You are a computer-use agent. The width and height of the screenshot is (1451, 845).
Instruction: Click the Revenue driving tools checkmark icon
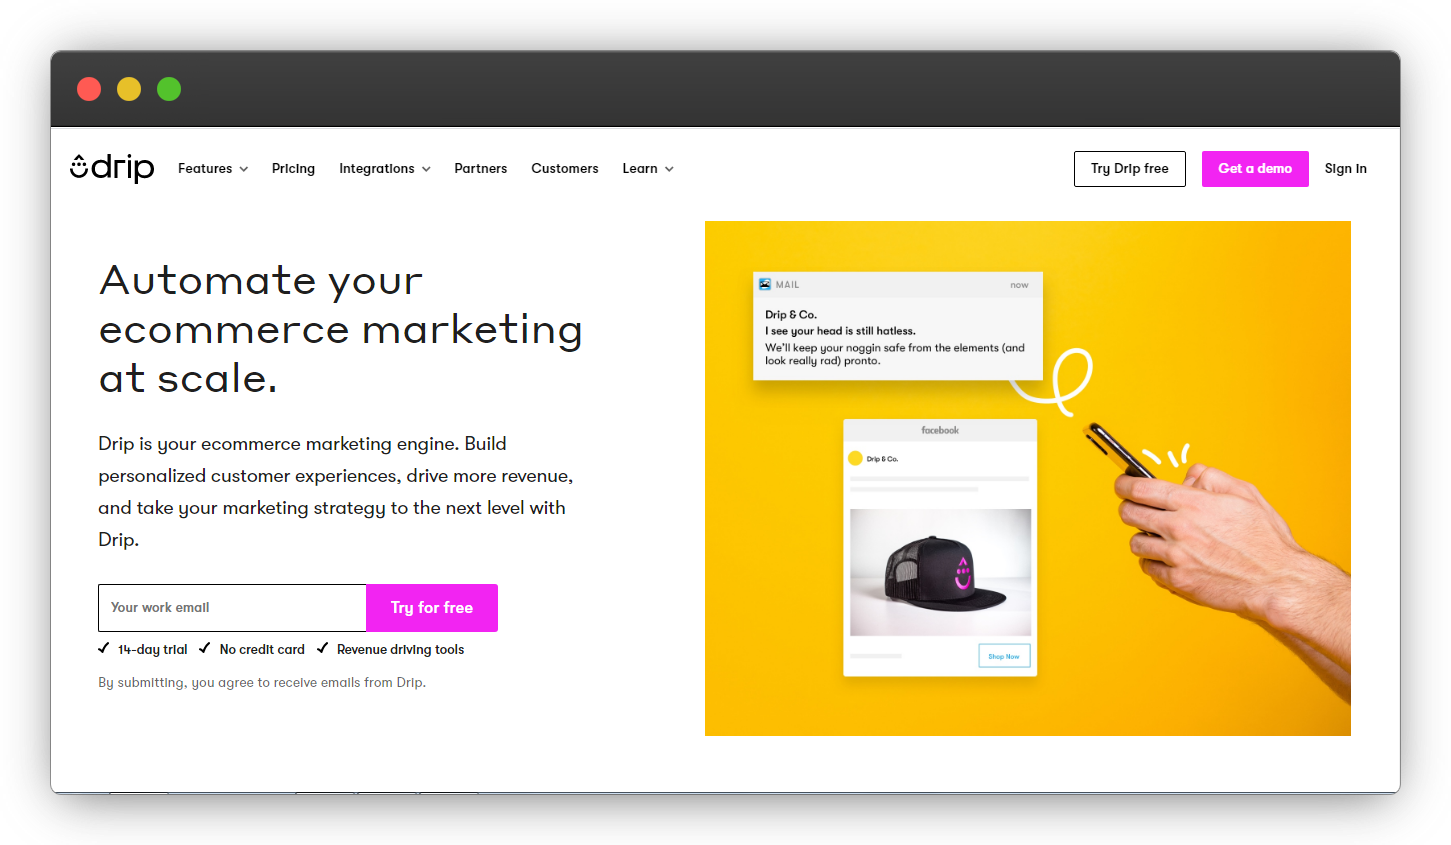point(323,648)
